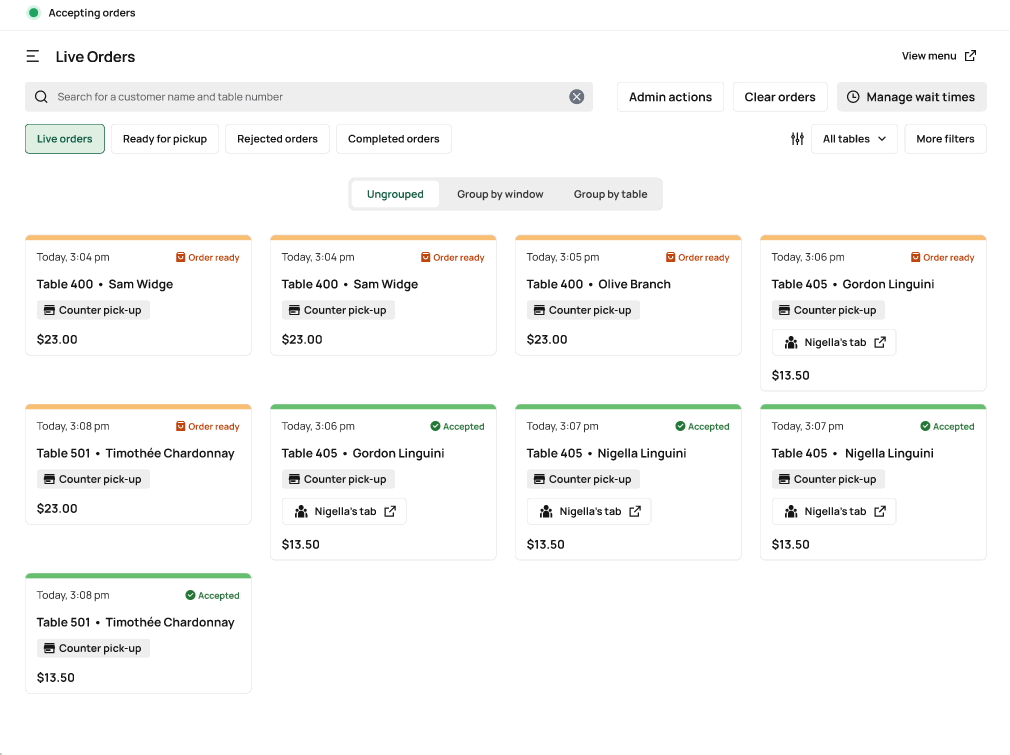Open the Nigella's tab link on the 3:06 pm Order ready card
The height and width of the screenshot is (755, 1010).
tap(834, 343)
